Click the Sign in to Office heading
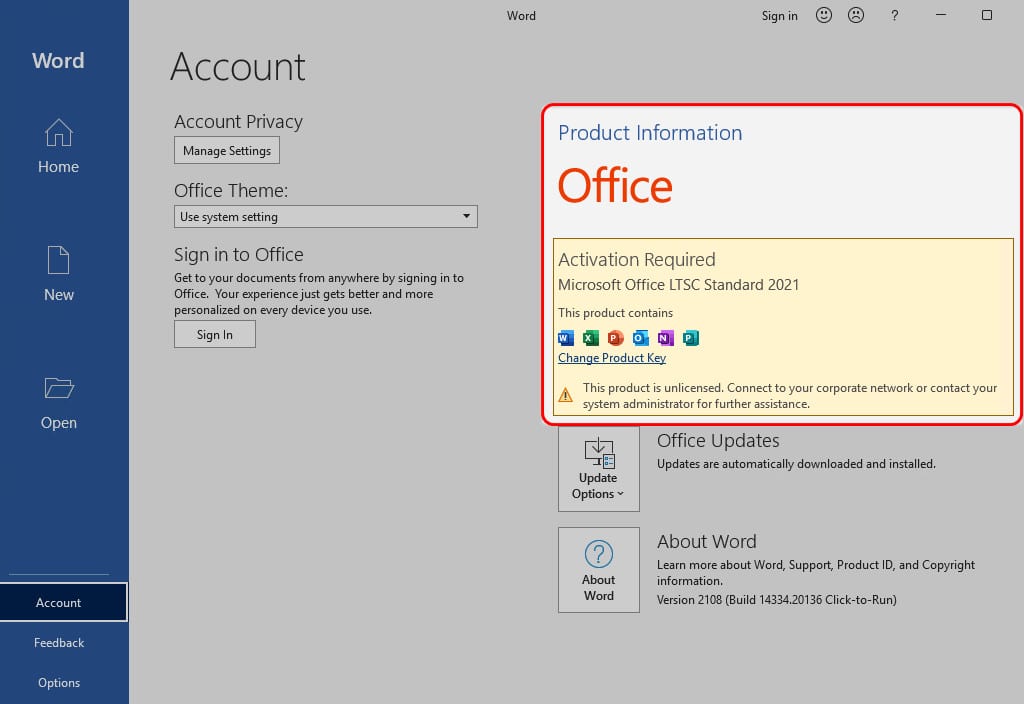The width and height of the screenshot is (1024, 704). pyautogui.click(x=238, y=254)
